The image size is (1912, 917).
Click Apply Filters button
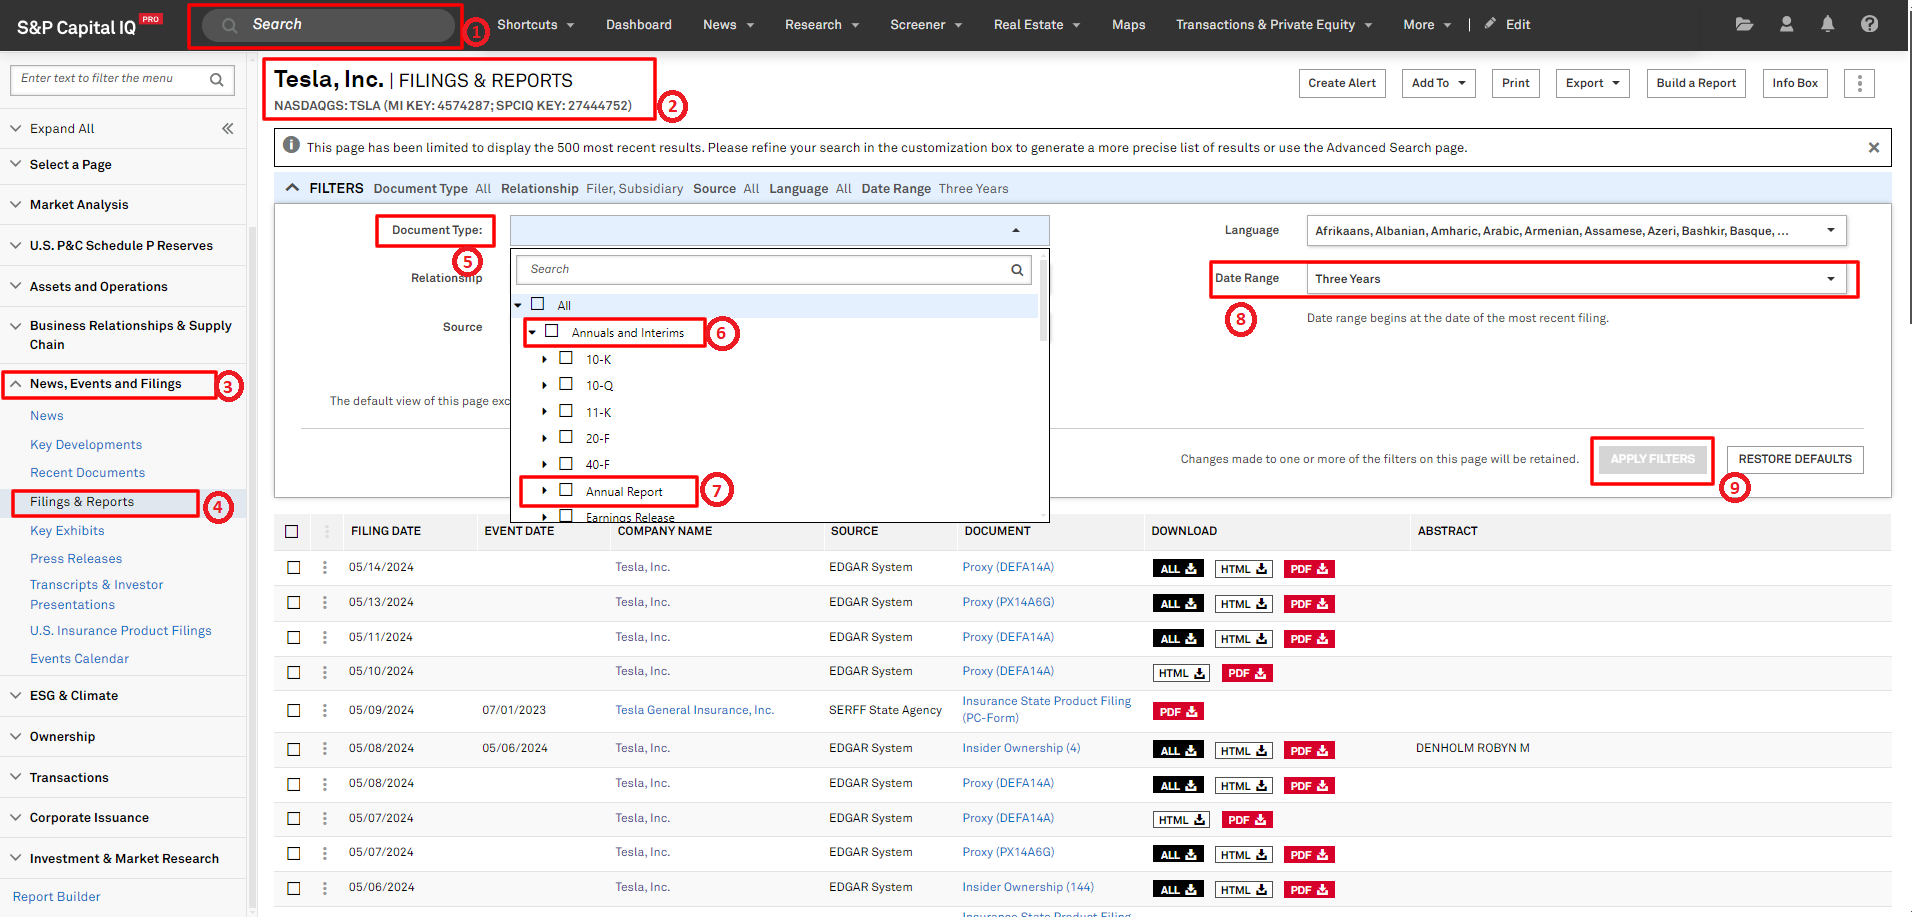coord(1653,460)
